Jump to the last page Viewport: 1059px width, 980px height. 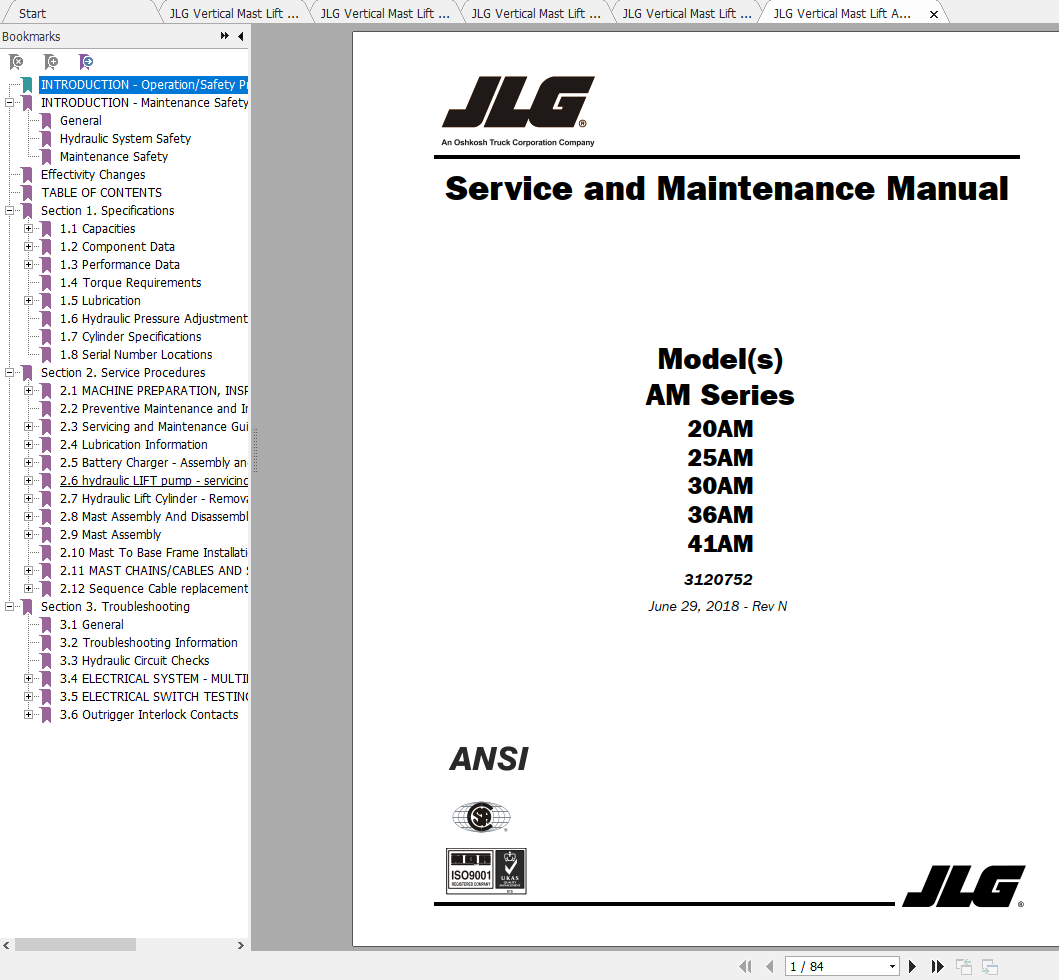pyautogui.click(x=937, y=966)
